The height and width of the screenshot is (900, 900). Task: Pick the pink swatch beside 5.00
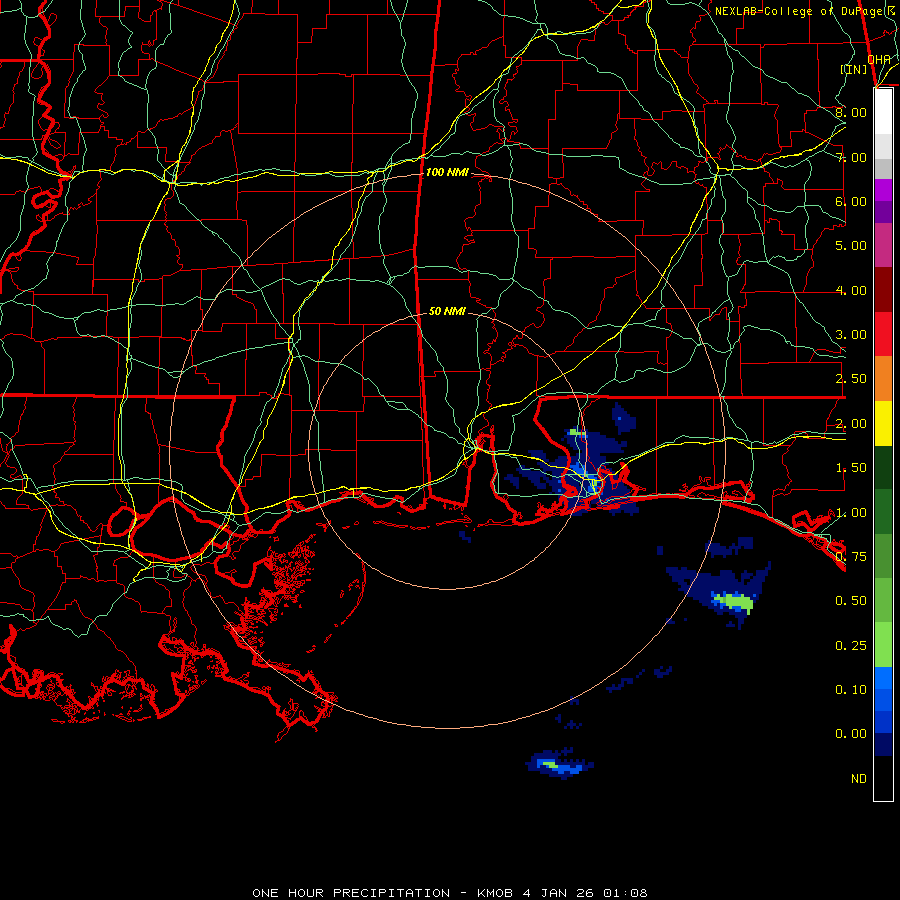883,245
